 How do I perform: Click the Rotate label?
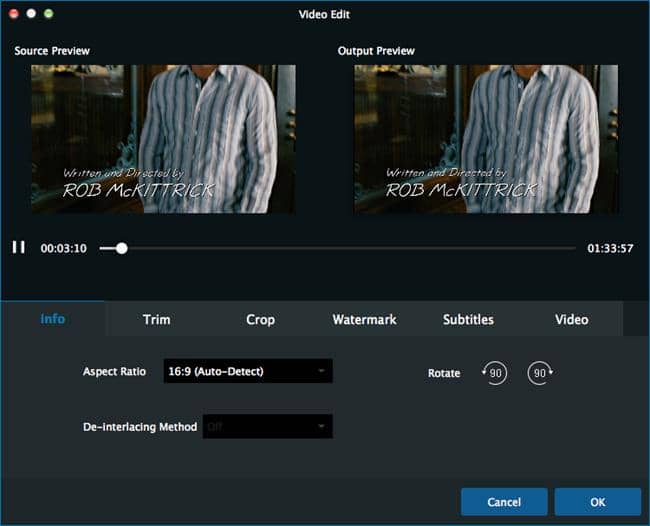(x=444, y=373)
